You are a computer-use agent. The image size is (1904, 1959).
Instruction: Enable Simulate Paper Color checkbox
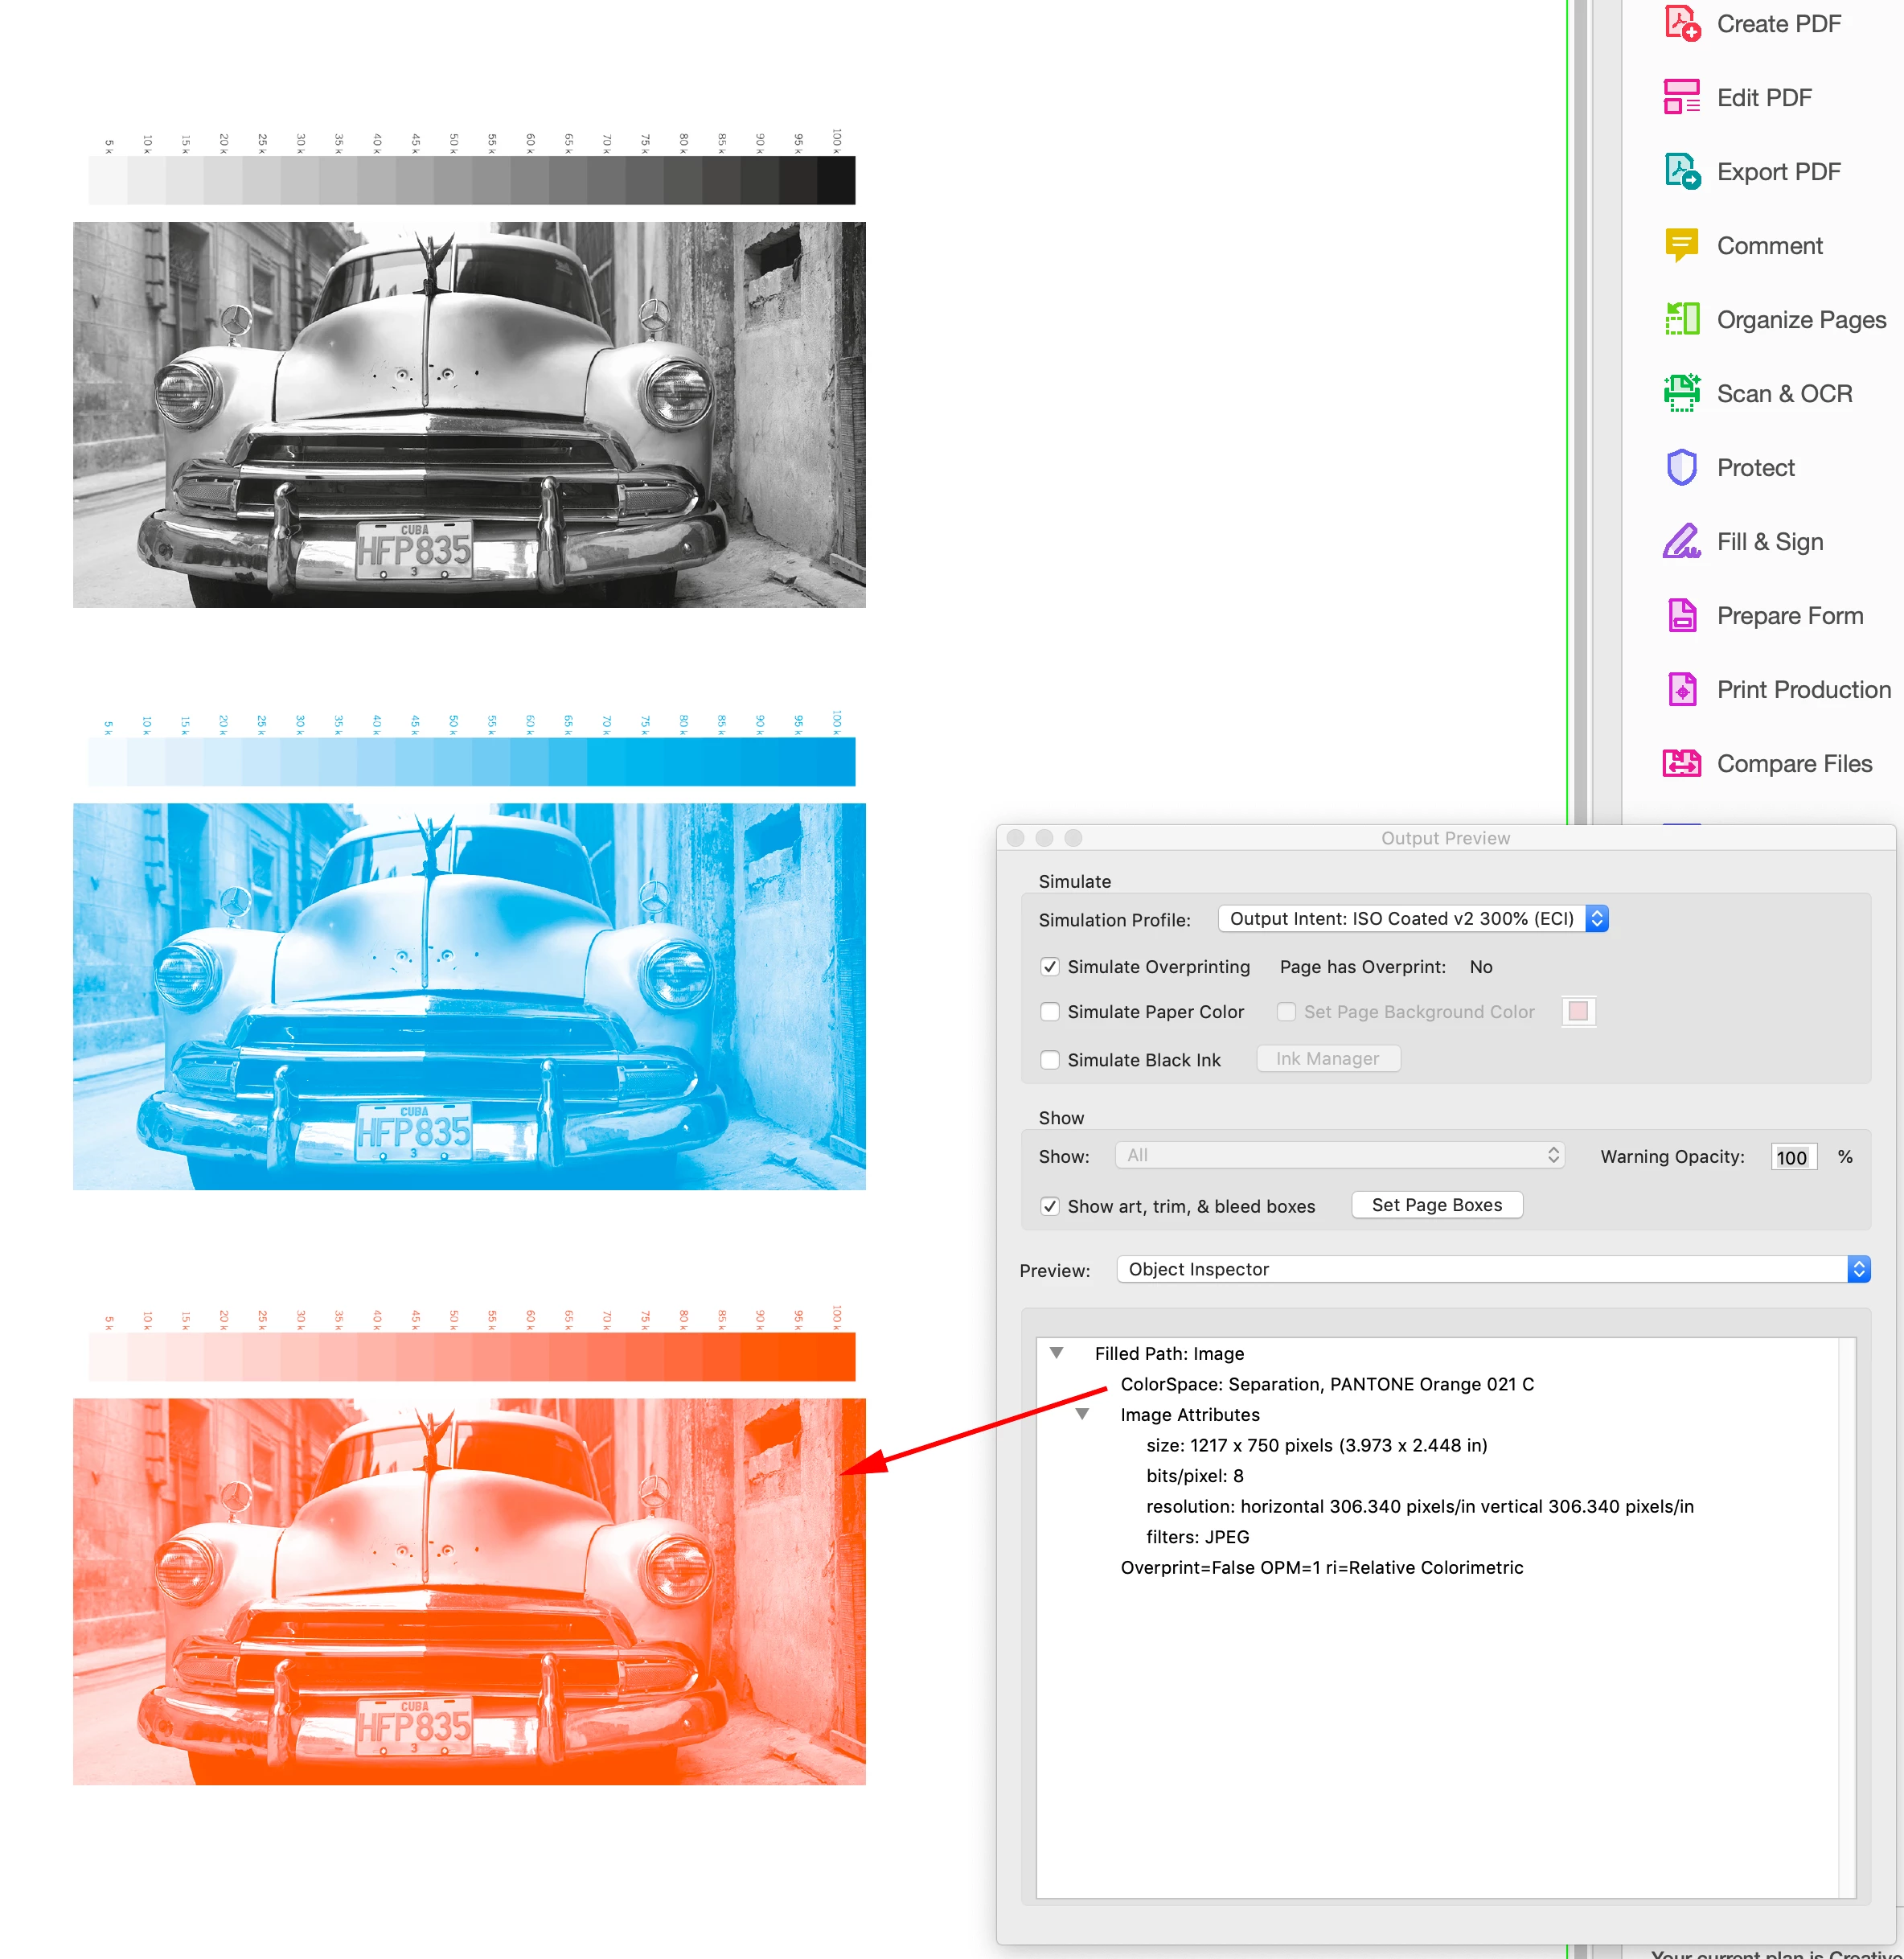click(x=1050, y=1011)
